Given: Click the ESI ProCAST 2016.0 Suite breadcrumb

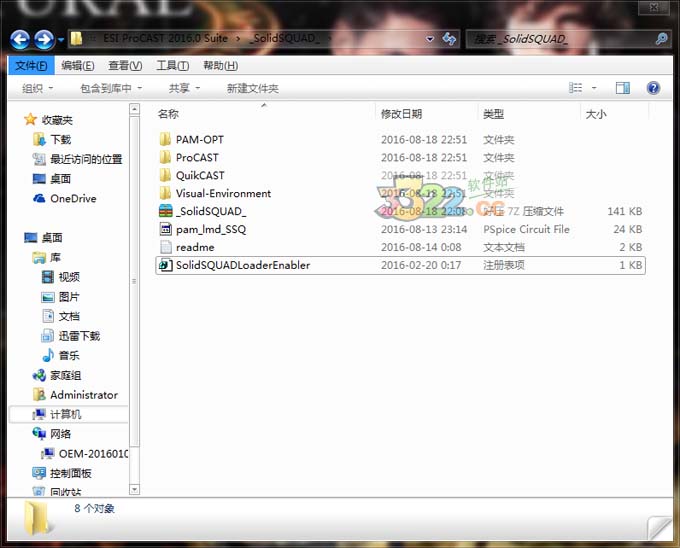Looking at the screenshot, I should (165, 39).
